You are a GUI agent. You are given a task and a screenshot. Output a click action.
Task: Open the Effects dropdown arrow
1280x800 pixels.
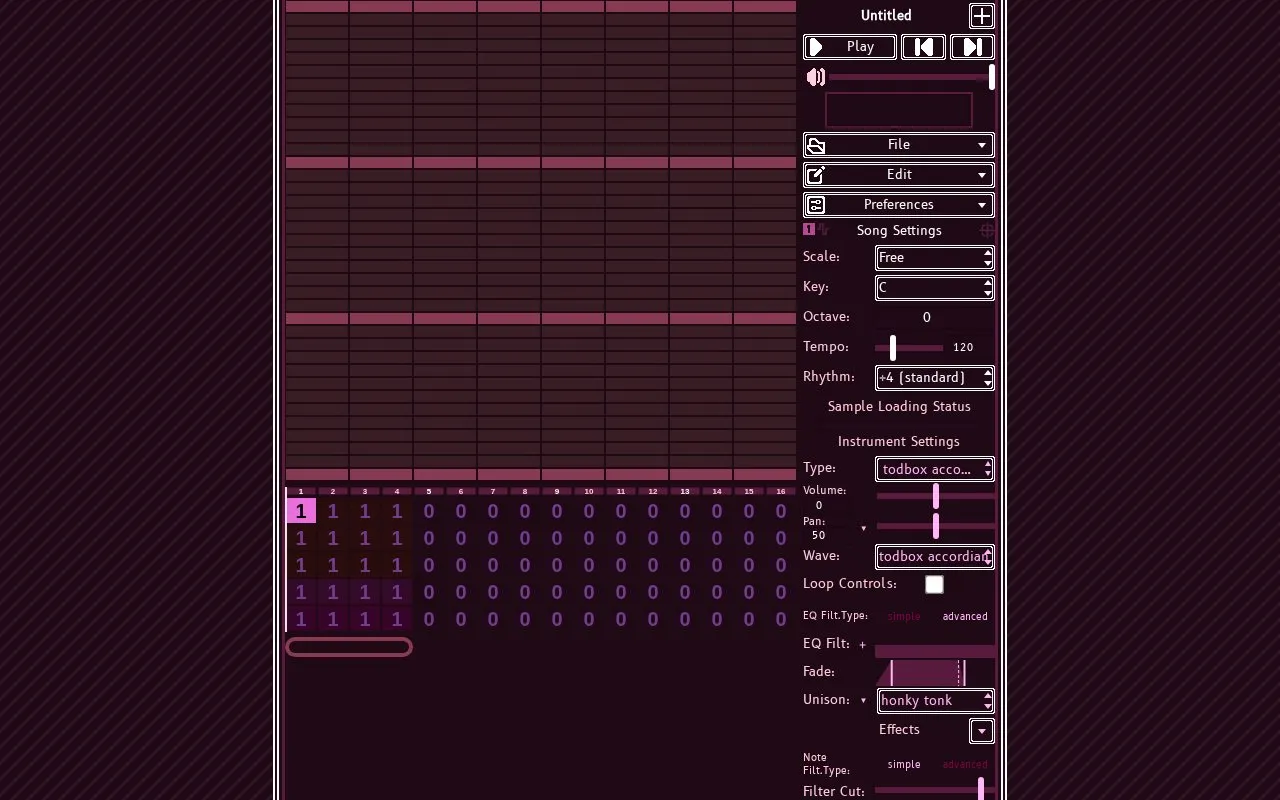pos(982,731)
